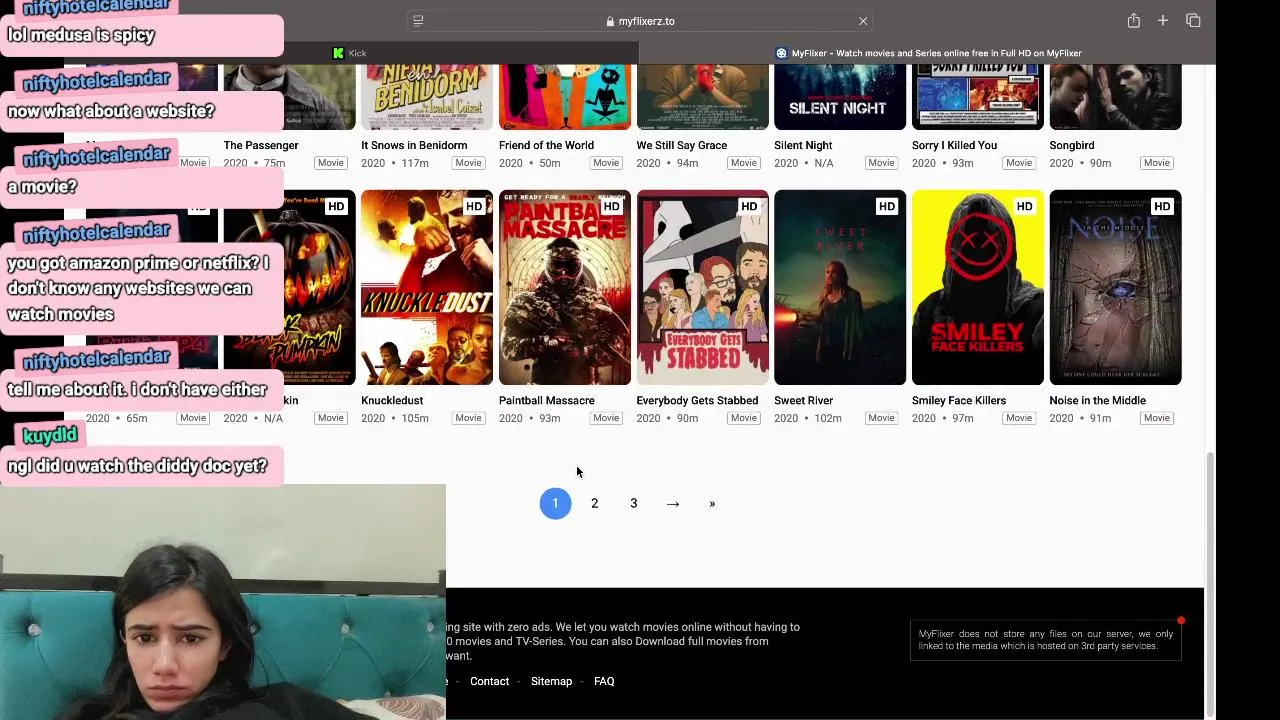Click HD badge on Knuckledust poster

[x=474, y=206]
